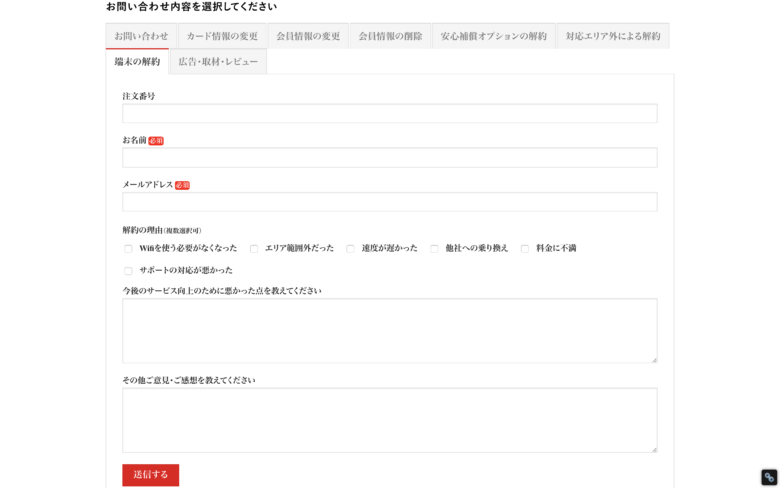This screenshot has height=488, width=780.
Task: Select 対応エリア外による解約 tab
Action: (x=613, y=36)
